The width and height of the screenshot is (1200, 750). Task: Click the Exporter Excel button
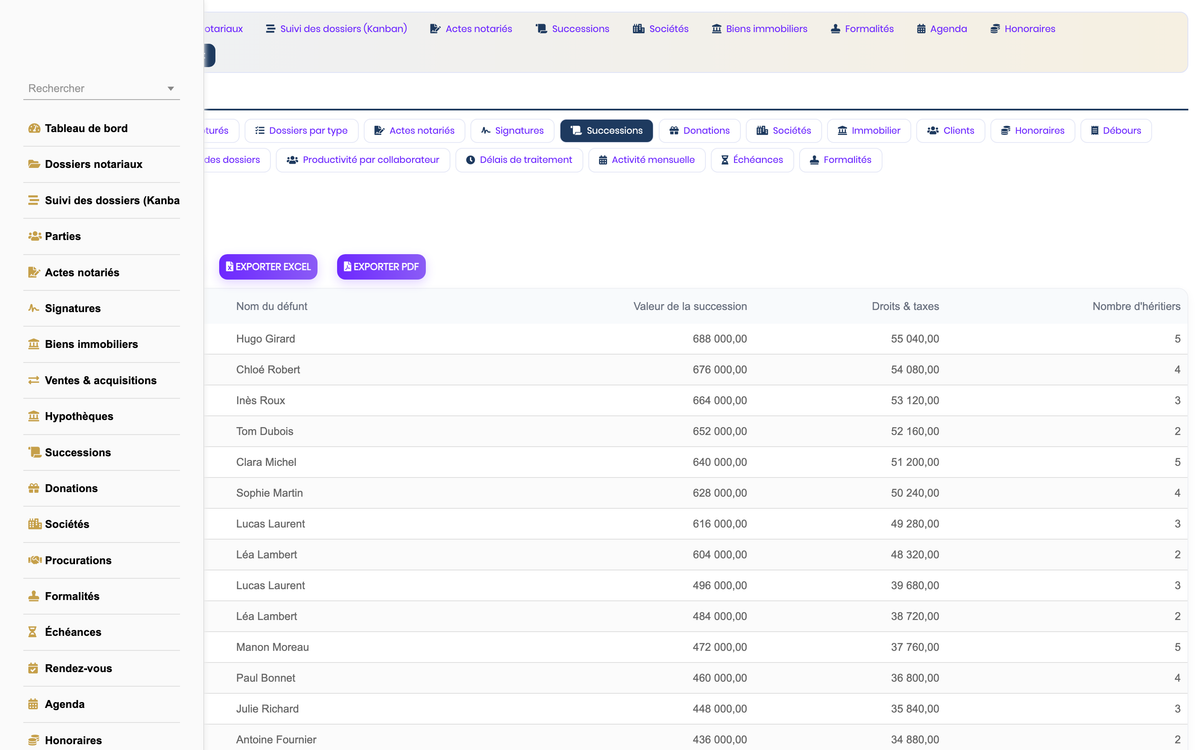(268, 267)
